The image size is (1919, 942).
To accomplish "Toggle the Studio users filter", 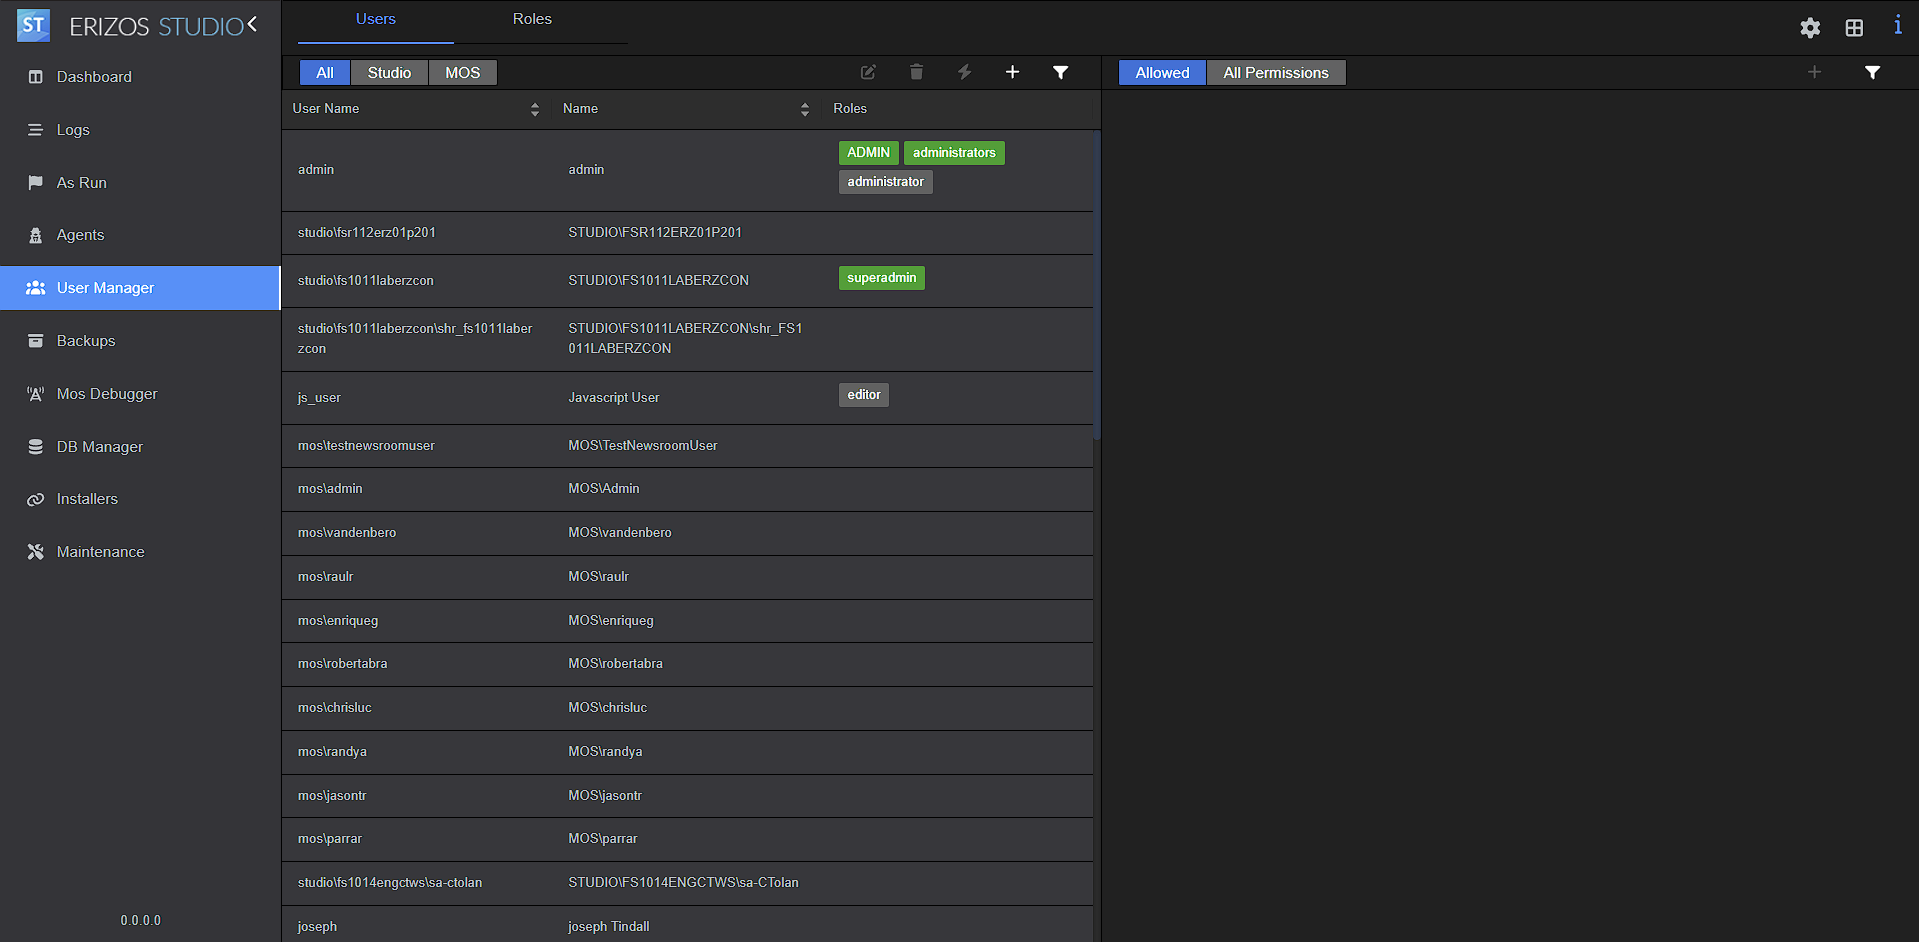I will 389,73.
